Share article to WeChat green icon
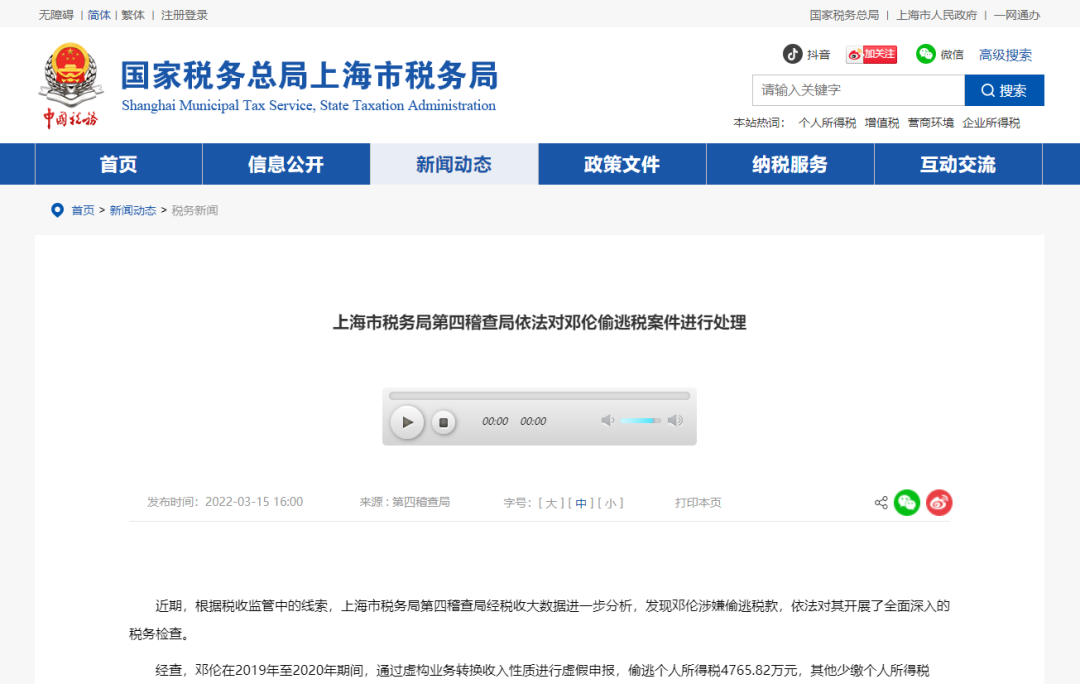 906,503
